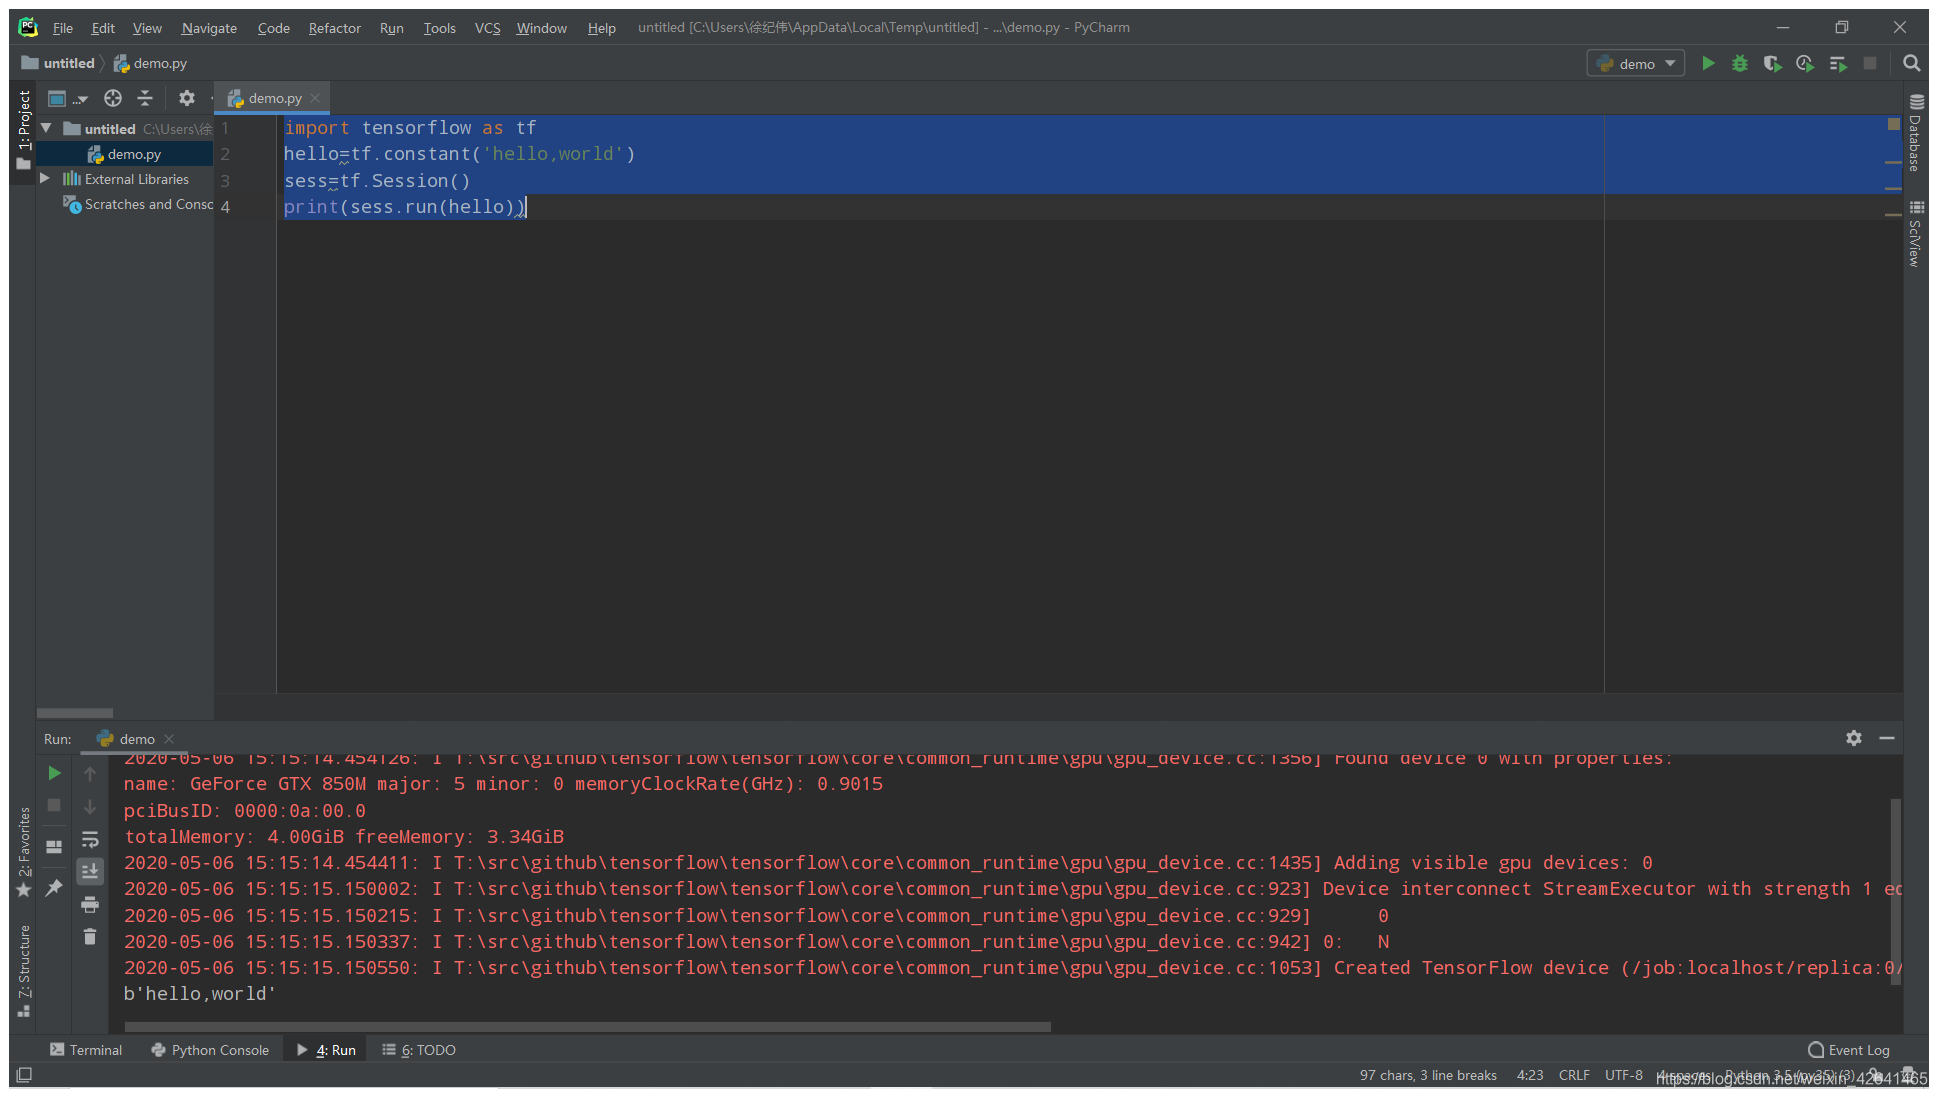Select the Run menu from menu bar
This screenshot has height=1098, width=1938.
point(390,27)
